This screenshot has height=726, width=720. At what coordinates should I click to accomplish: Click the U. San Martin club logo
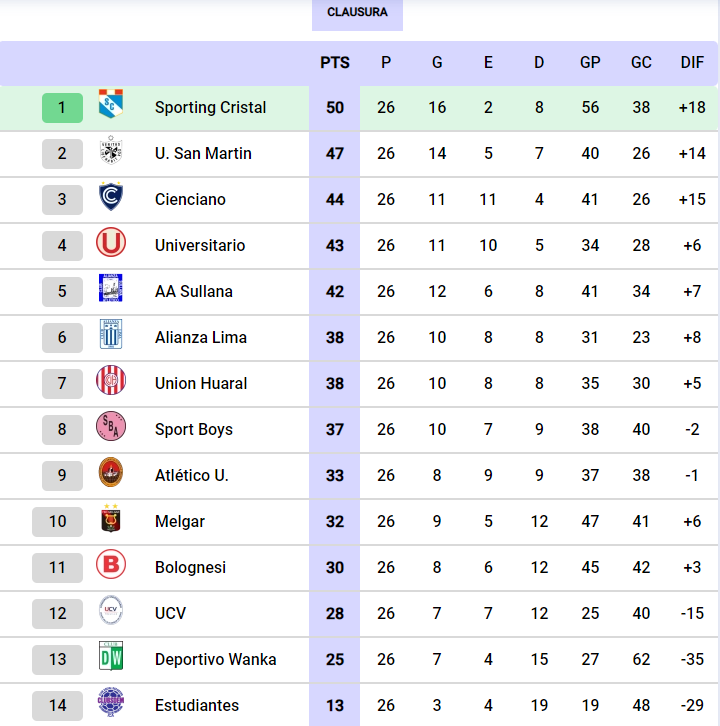[111, 152]
